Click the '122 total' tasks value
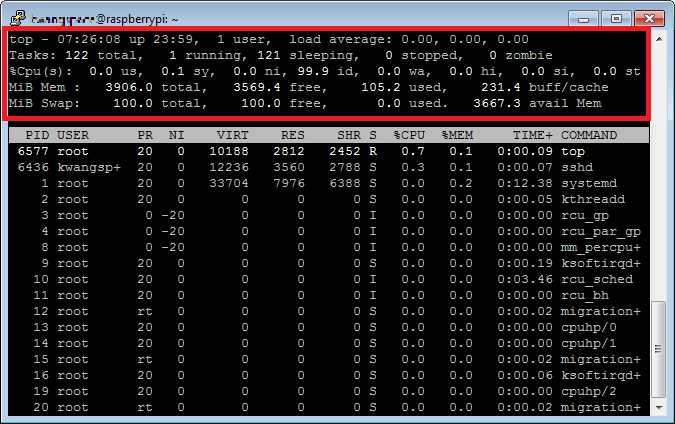Screen dimensions: 675x424 105,55
